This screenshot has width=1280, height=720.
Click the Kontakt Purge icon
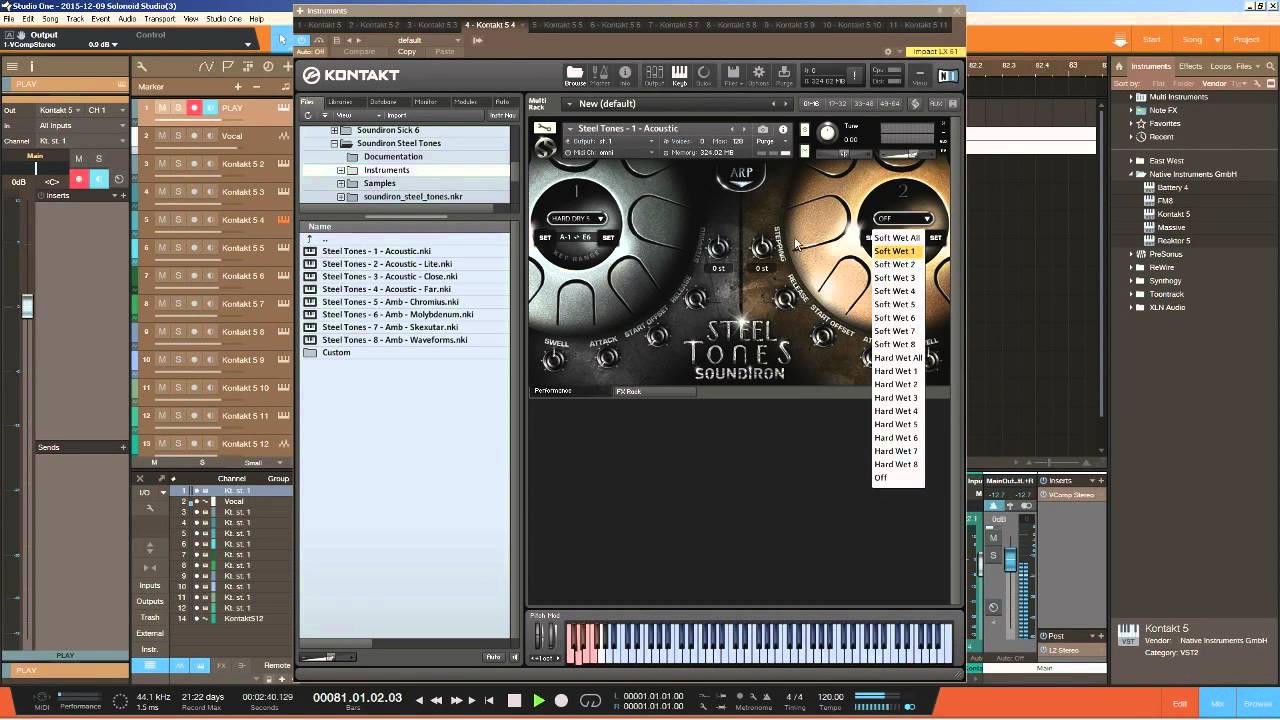784,75
